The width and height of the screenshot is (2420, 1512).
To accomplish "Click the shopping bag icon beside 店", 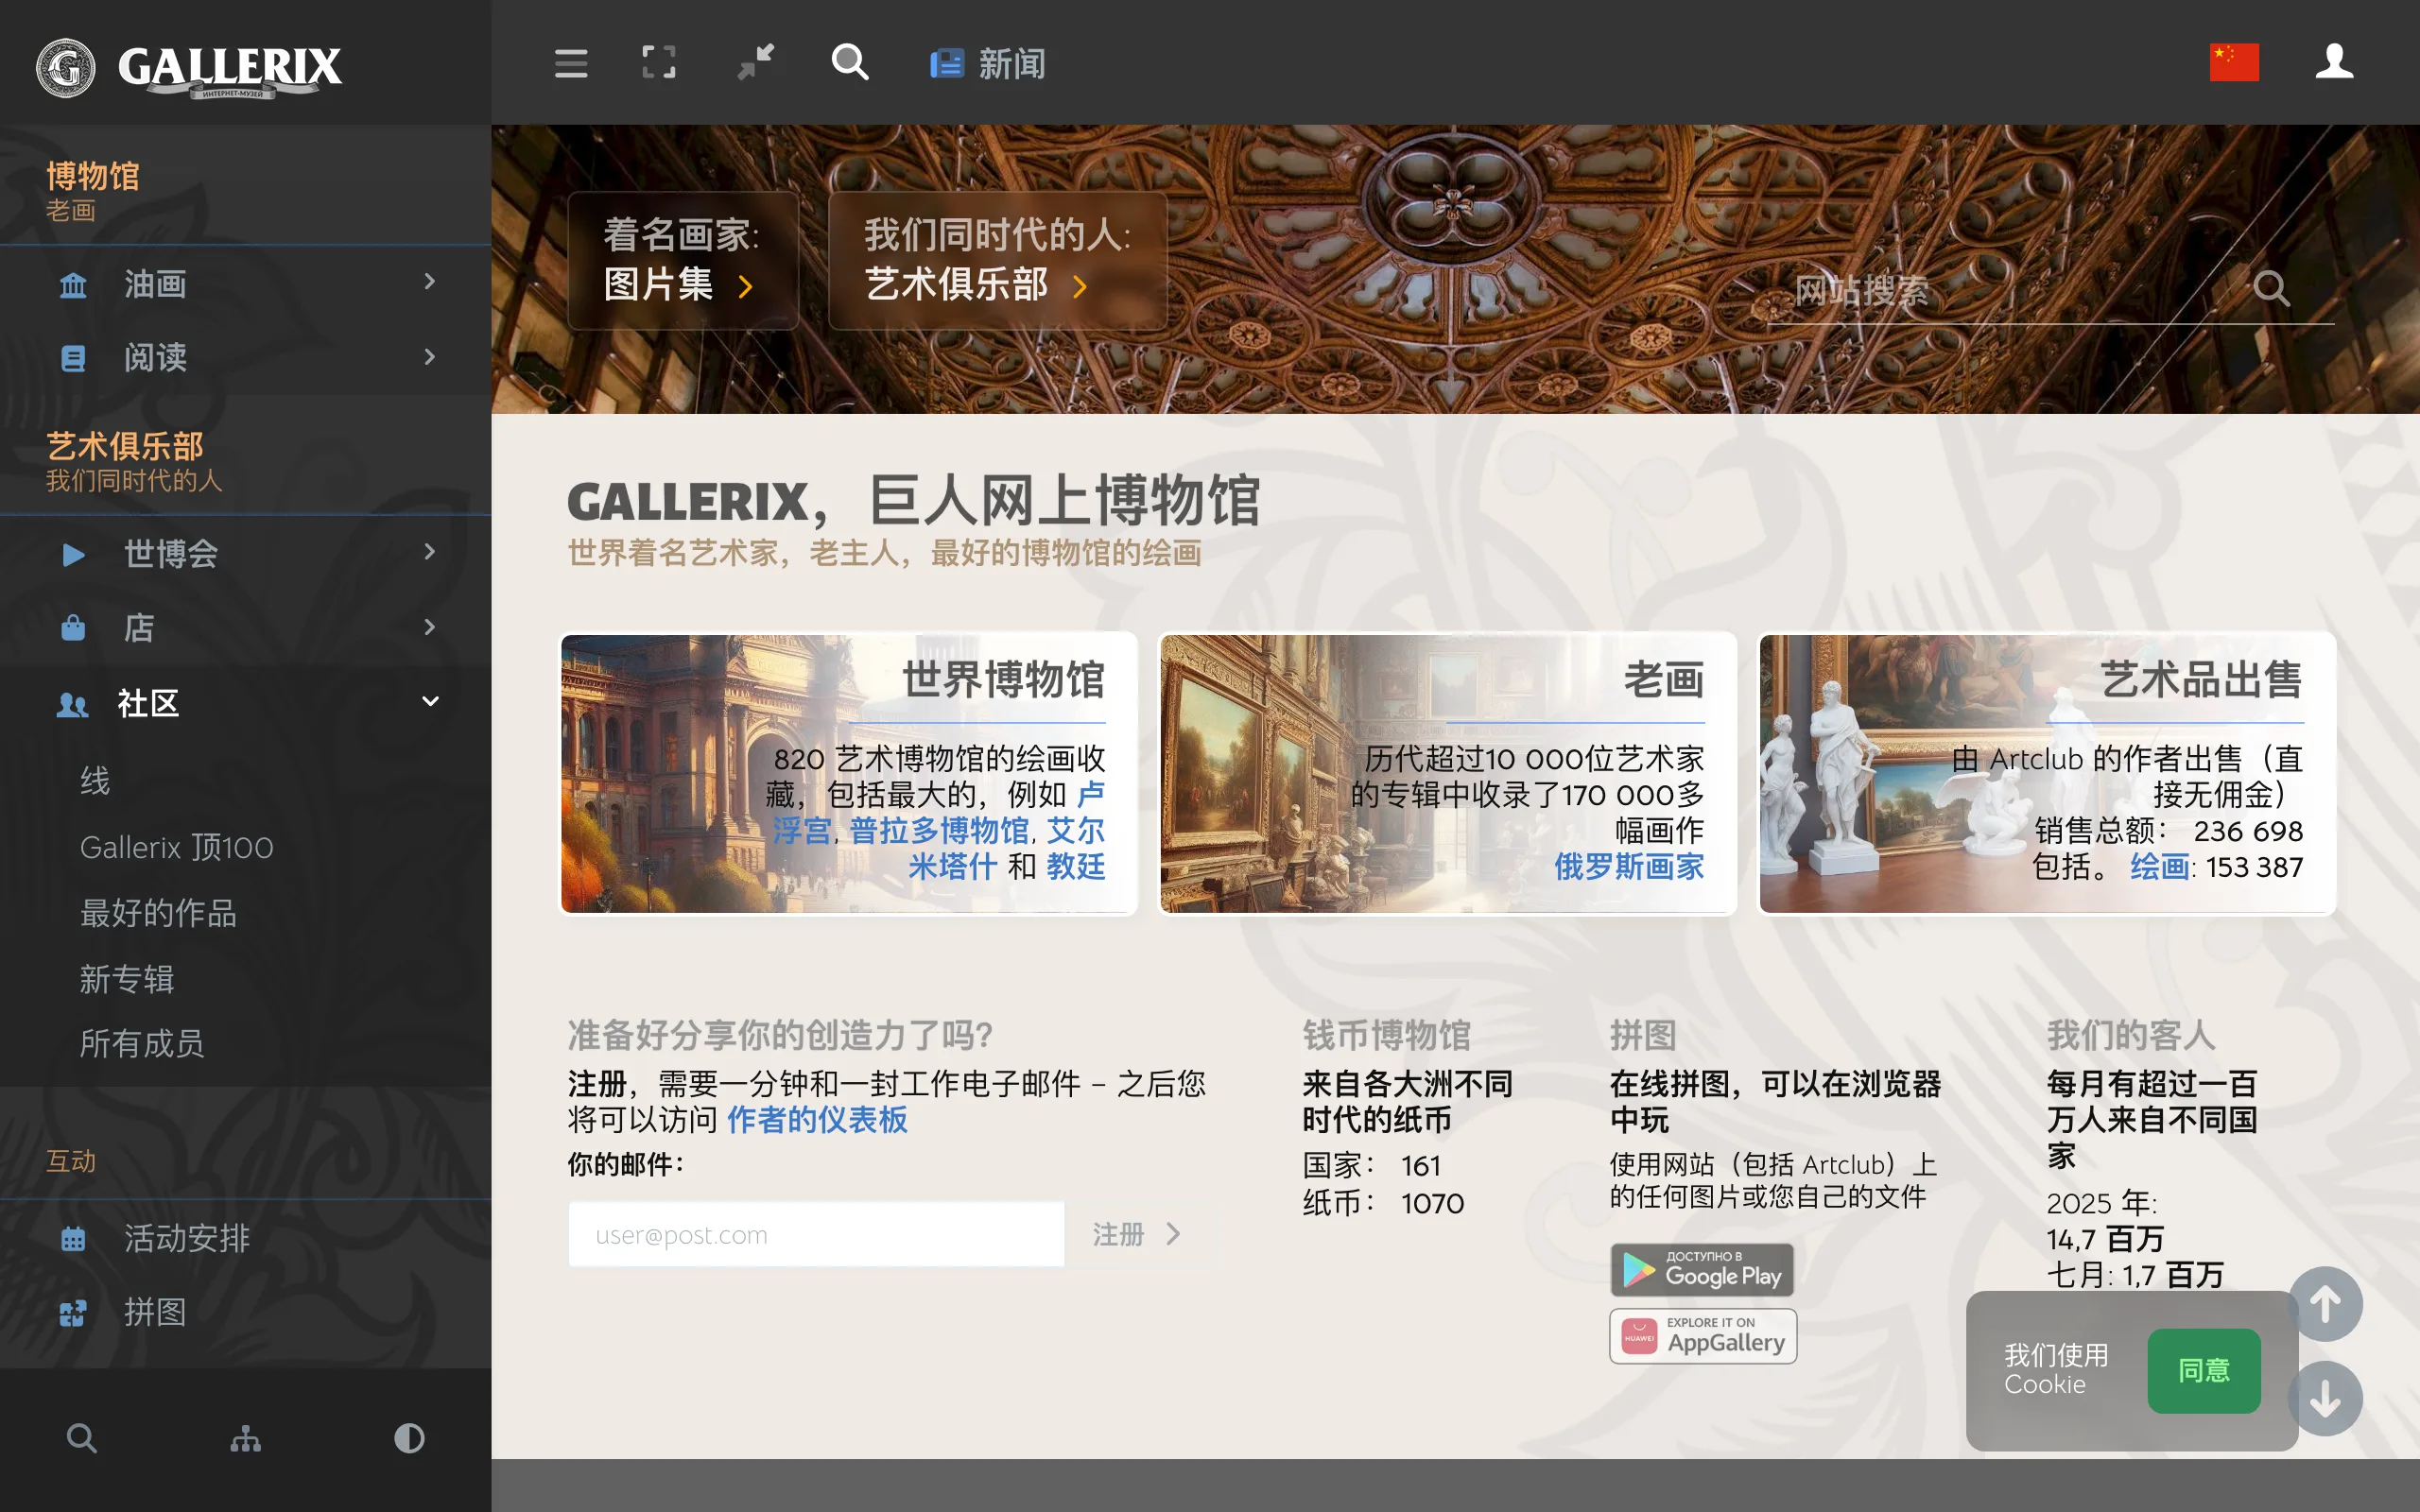I will click(x=73, y=628).
